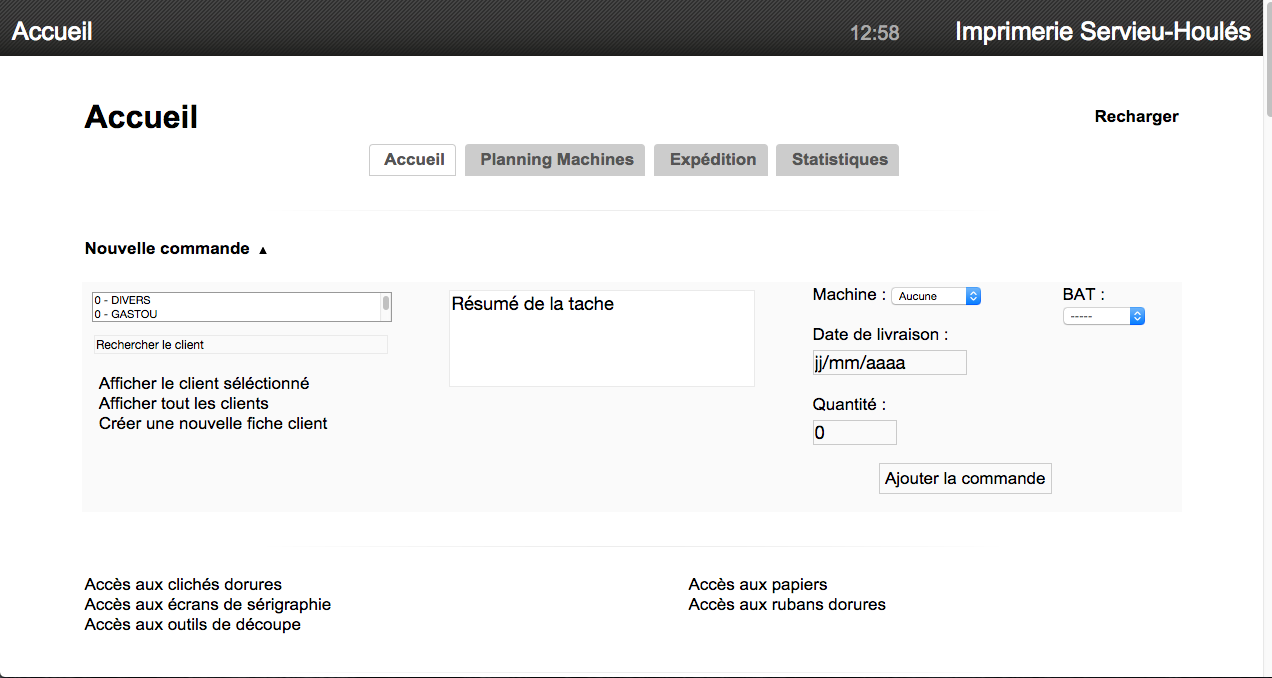Open Accès aux clichés dorures link
The image size is (1272, 678).
(183, 584)
